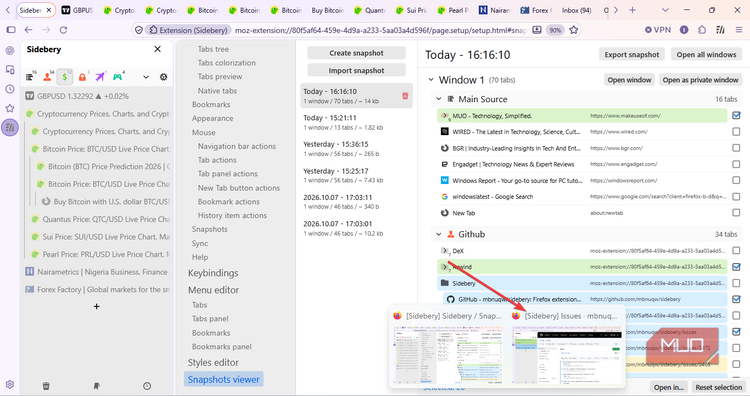This screenshot has width=750, height=396.
Task: Open the list all tabs dropdown
Action: 665,10
